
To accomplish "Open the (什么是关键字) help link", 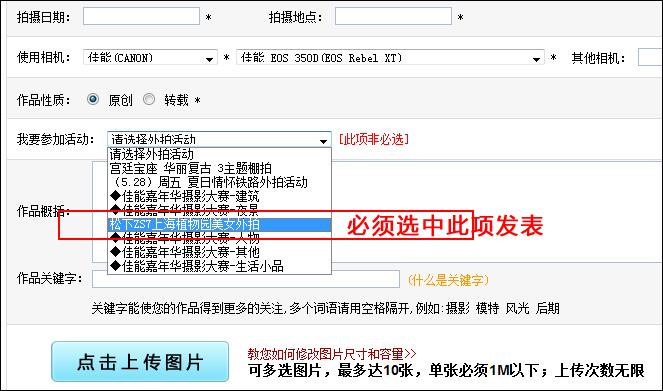I will [x=448, y=280].
